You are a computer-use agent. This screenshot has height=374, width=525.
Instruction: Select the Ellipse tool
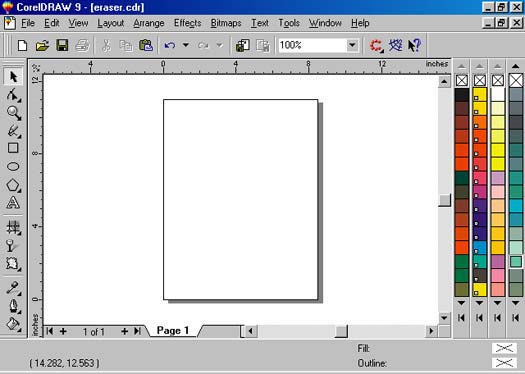click(13, 166)
